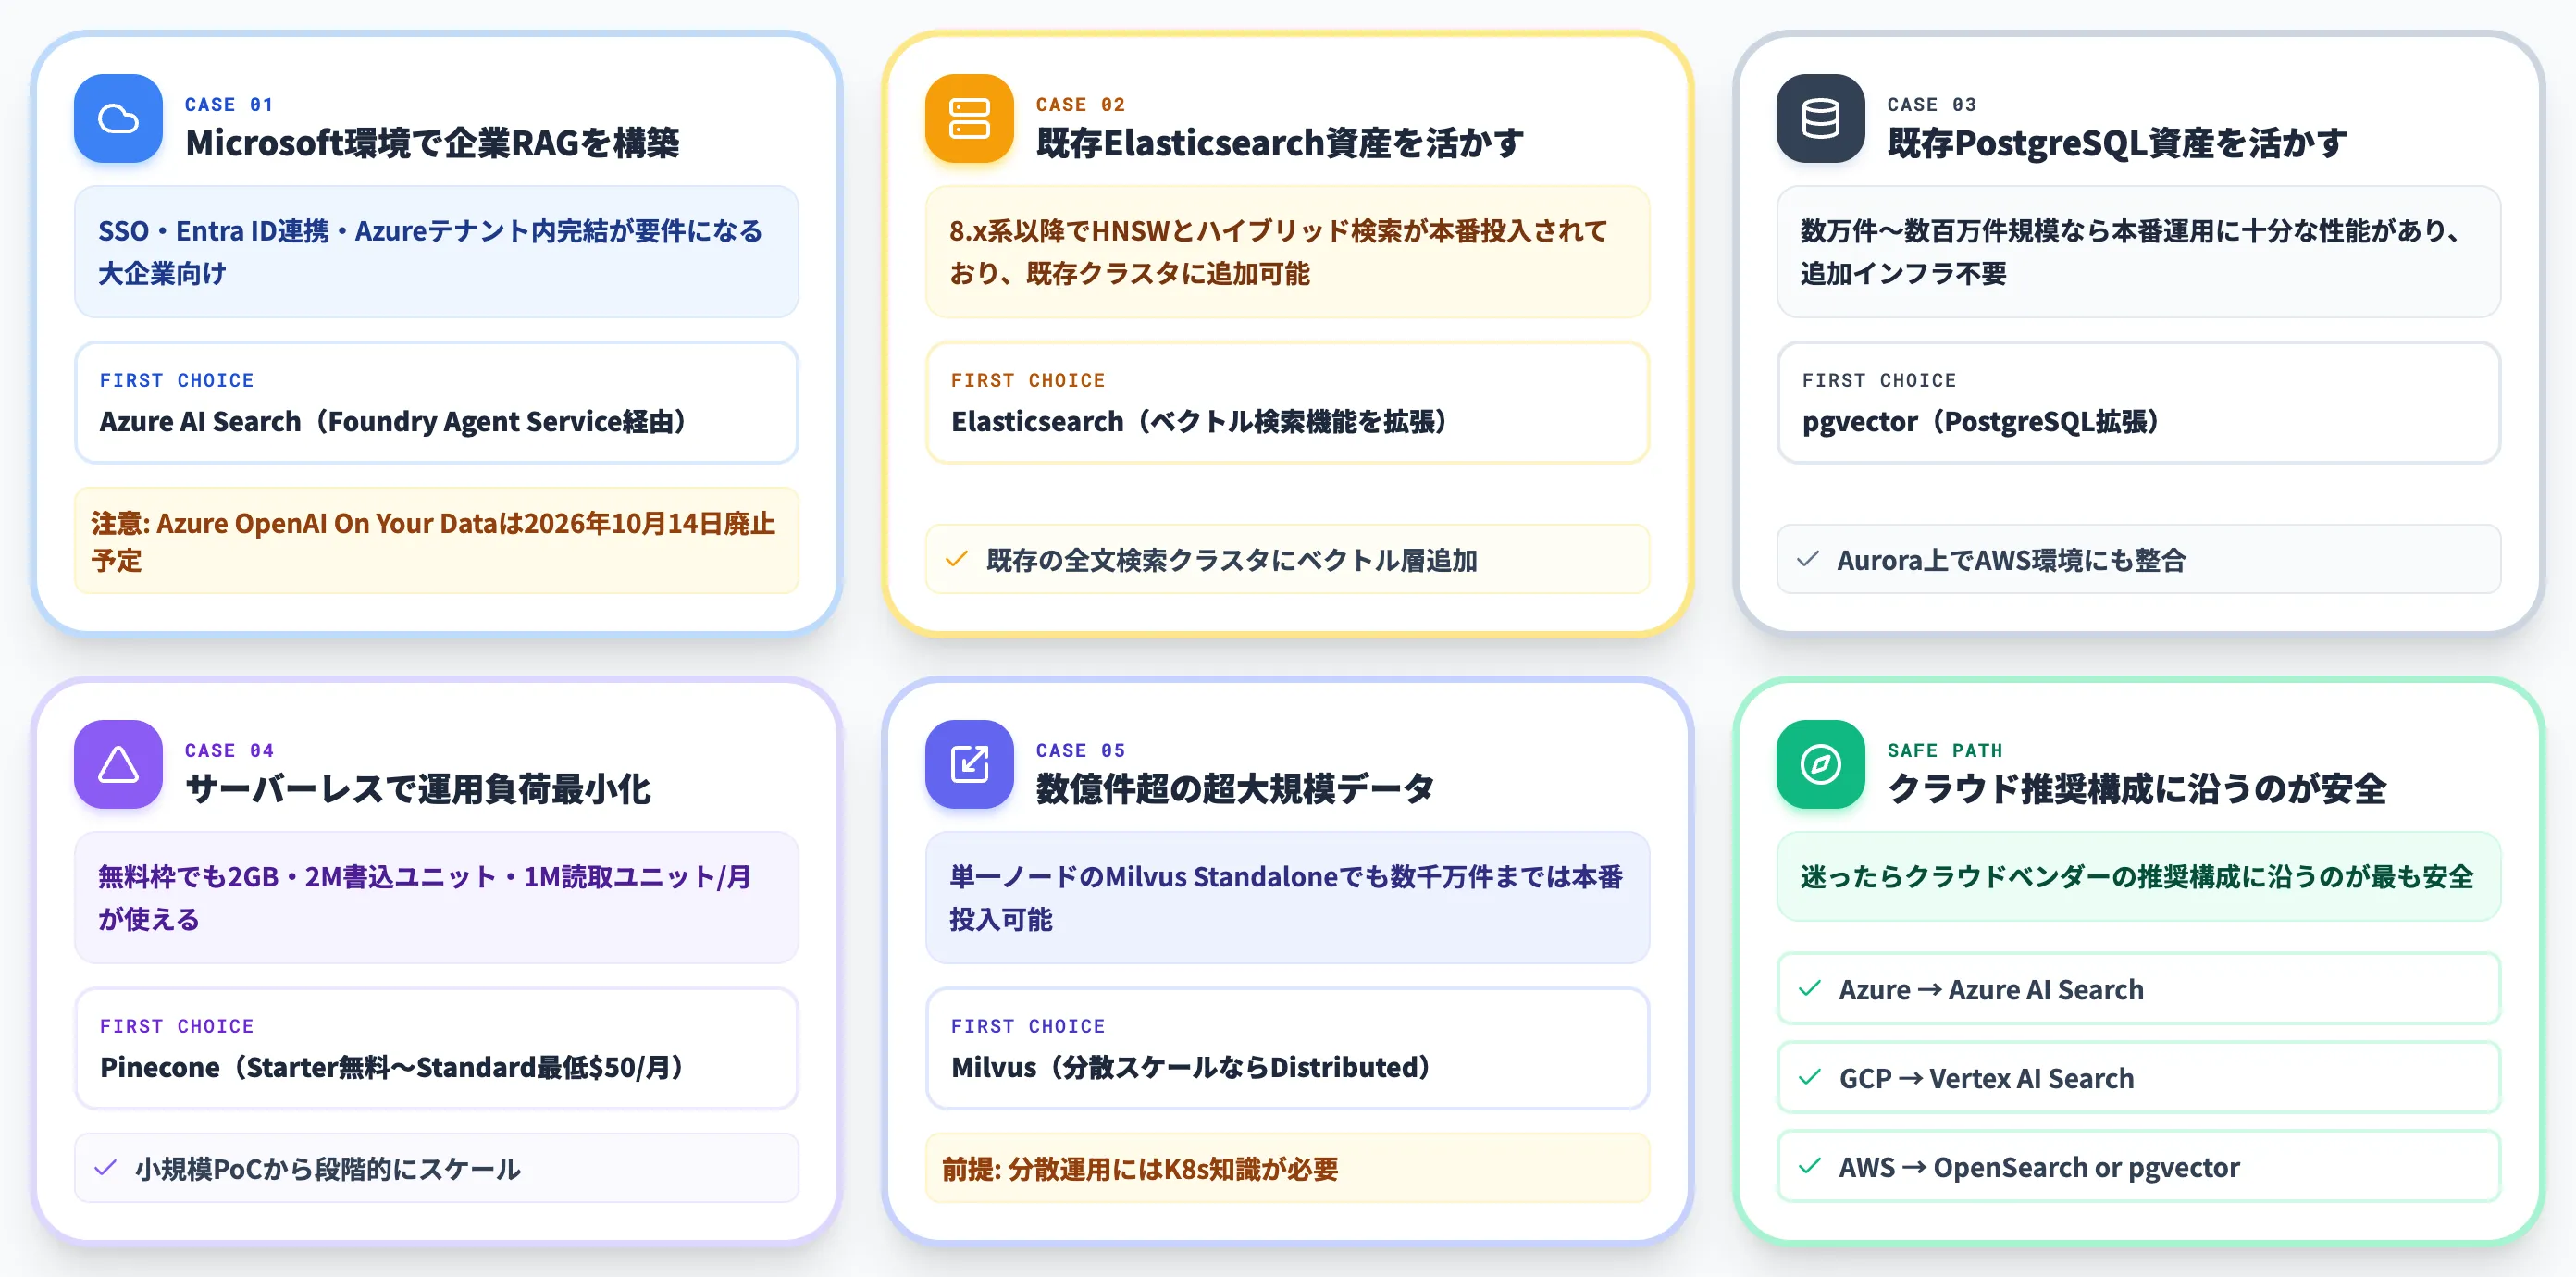Viewport: 2576px width, 1277px height.
Task: Click the 8.x系以降でHNSW description box
Action: (x=1287, y=252)
